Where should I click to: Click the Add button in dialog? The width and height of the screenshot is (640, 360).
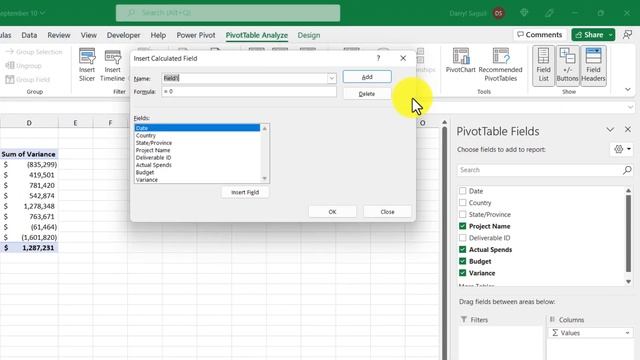point(367,77)
